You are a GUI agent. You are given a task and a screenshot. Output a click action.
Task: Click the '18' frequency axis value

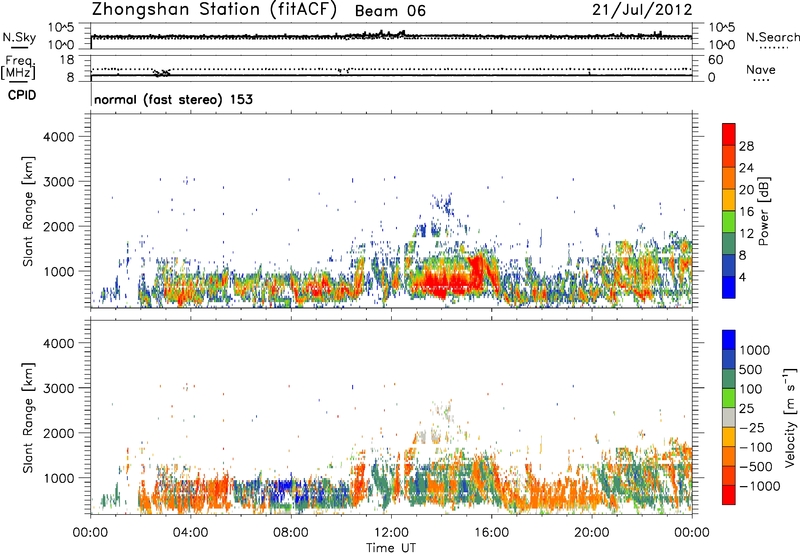click(x=67, y=60)
